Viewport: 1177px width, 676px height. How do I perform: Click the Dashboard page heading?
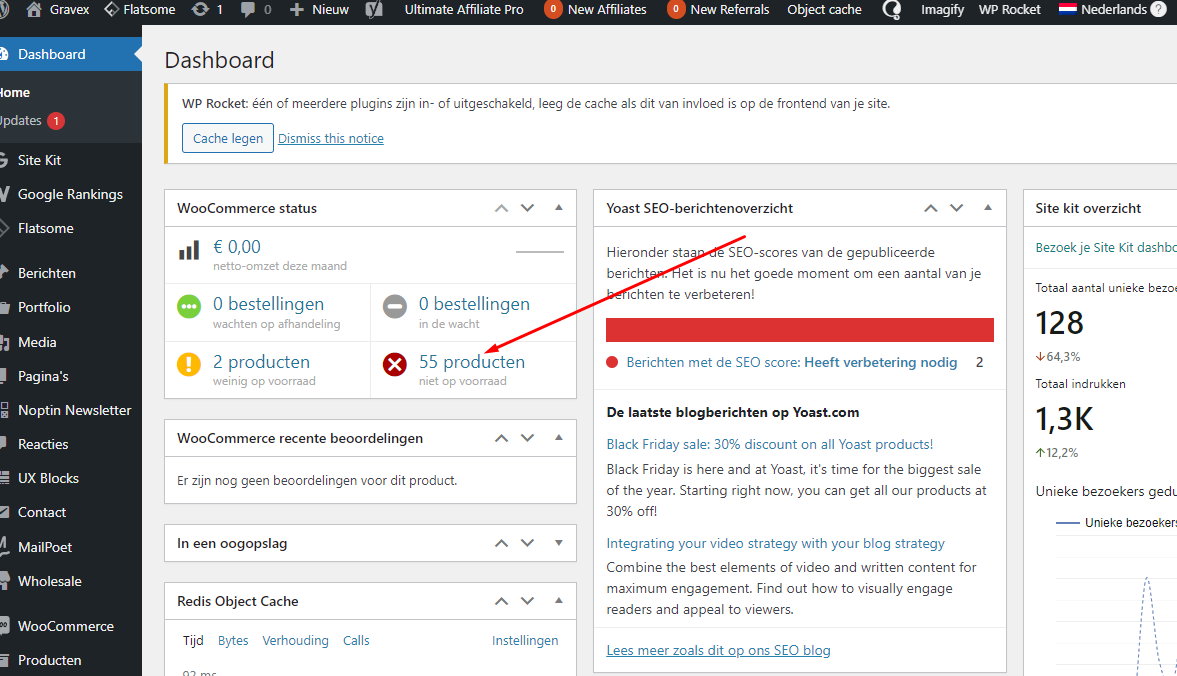click(219, 60)
